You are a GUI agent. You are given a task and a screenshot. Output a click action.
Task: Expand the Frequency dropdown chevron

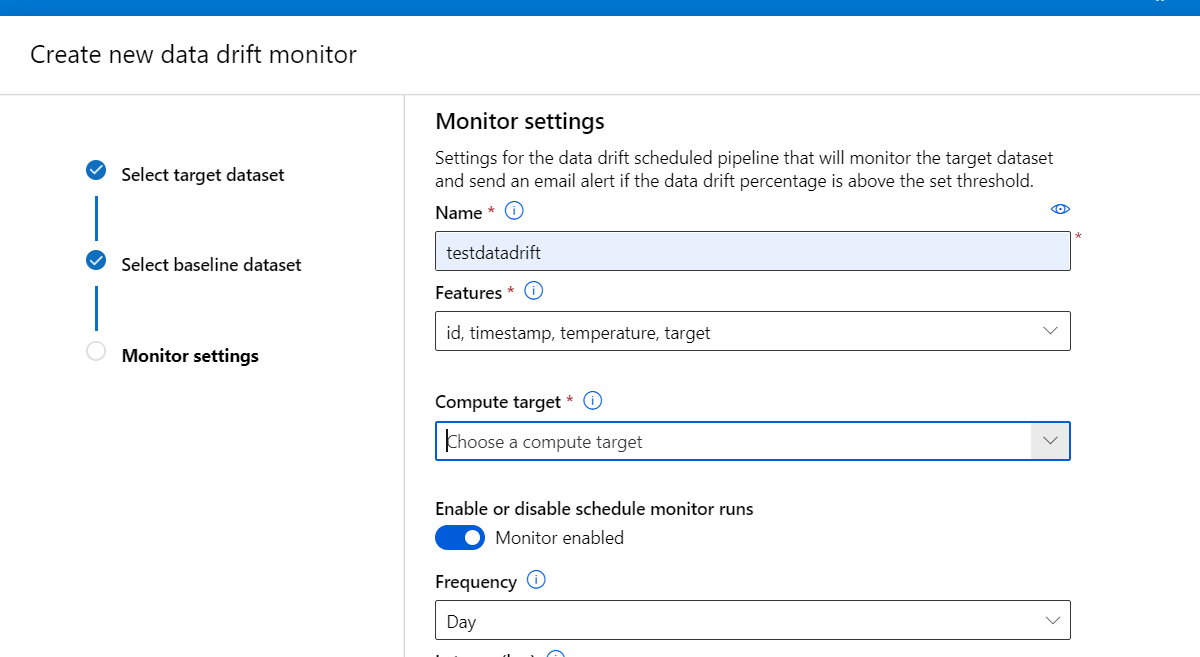click(1052, 621)
